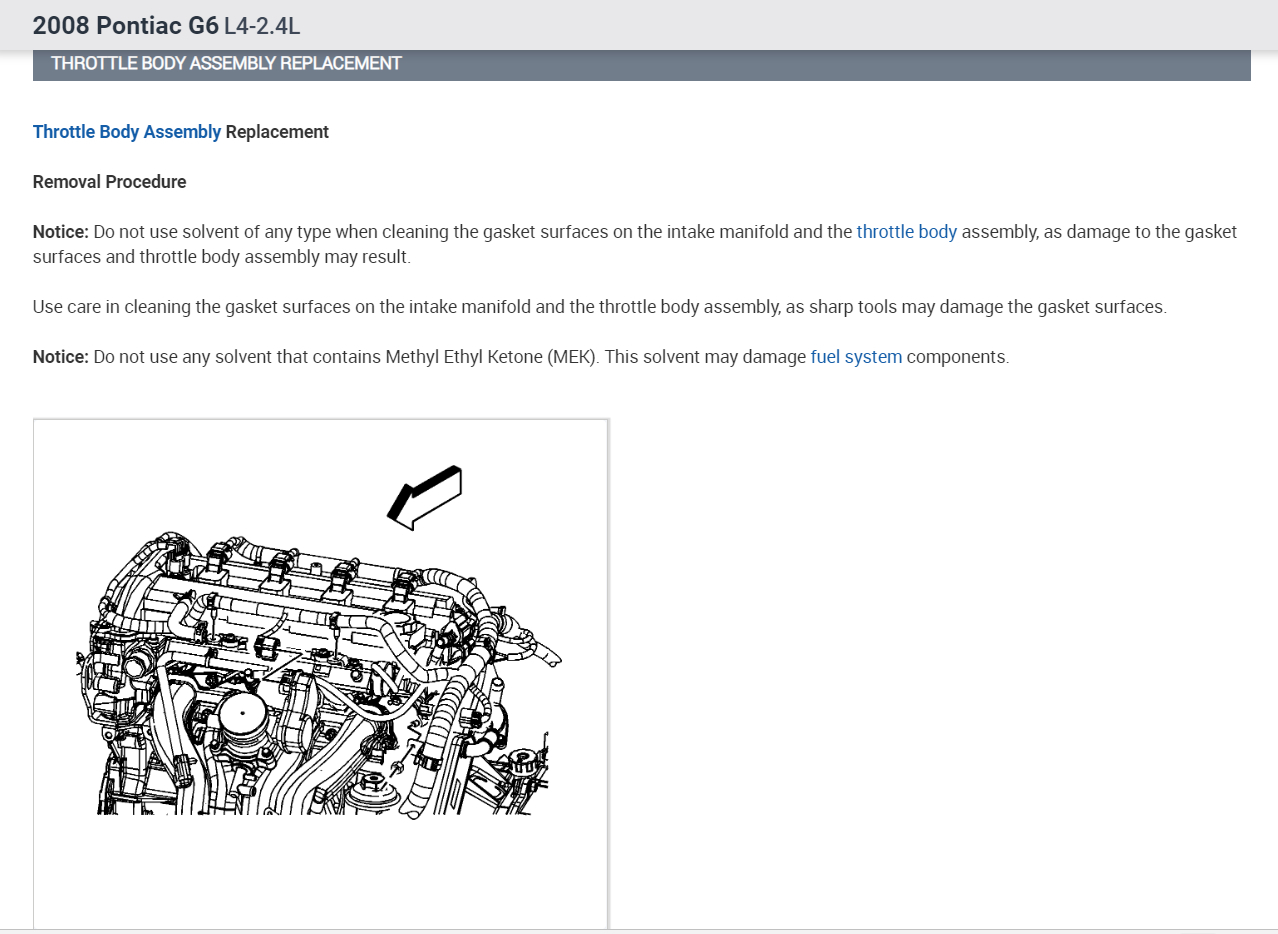The width and height of the screenshot is (1278, 934).
Task: Click the Throttle Body Assembly Replacement header bar
Action: coord(641,64)
